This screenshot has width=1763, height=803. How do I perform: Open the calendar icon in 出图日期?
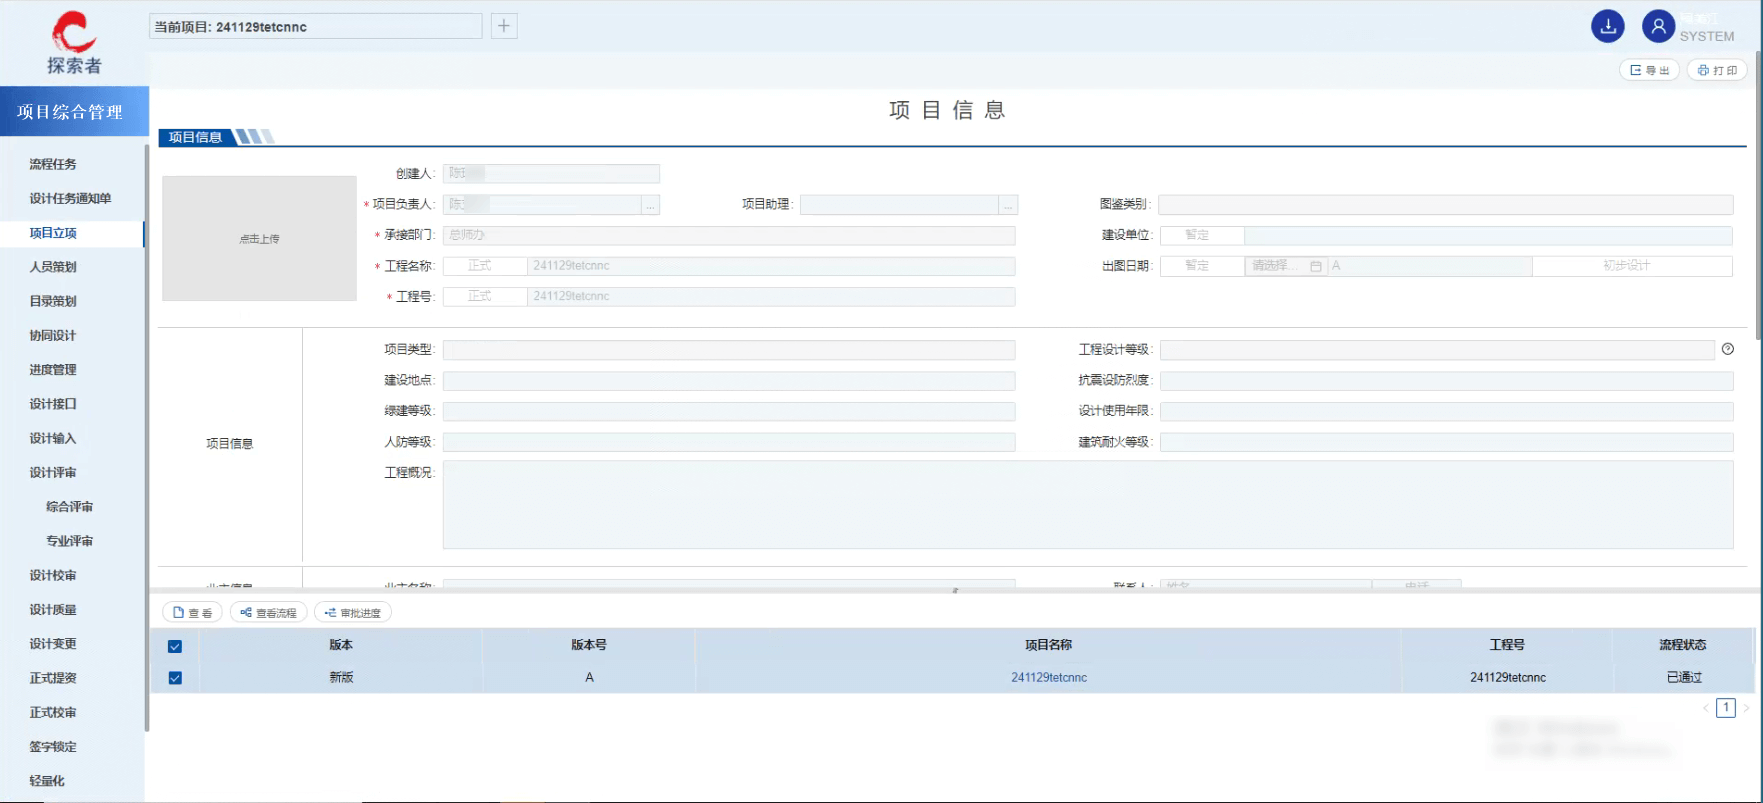(x=1315, y=266)
